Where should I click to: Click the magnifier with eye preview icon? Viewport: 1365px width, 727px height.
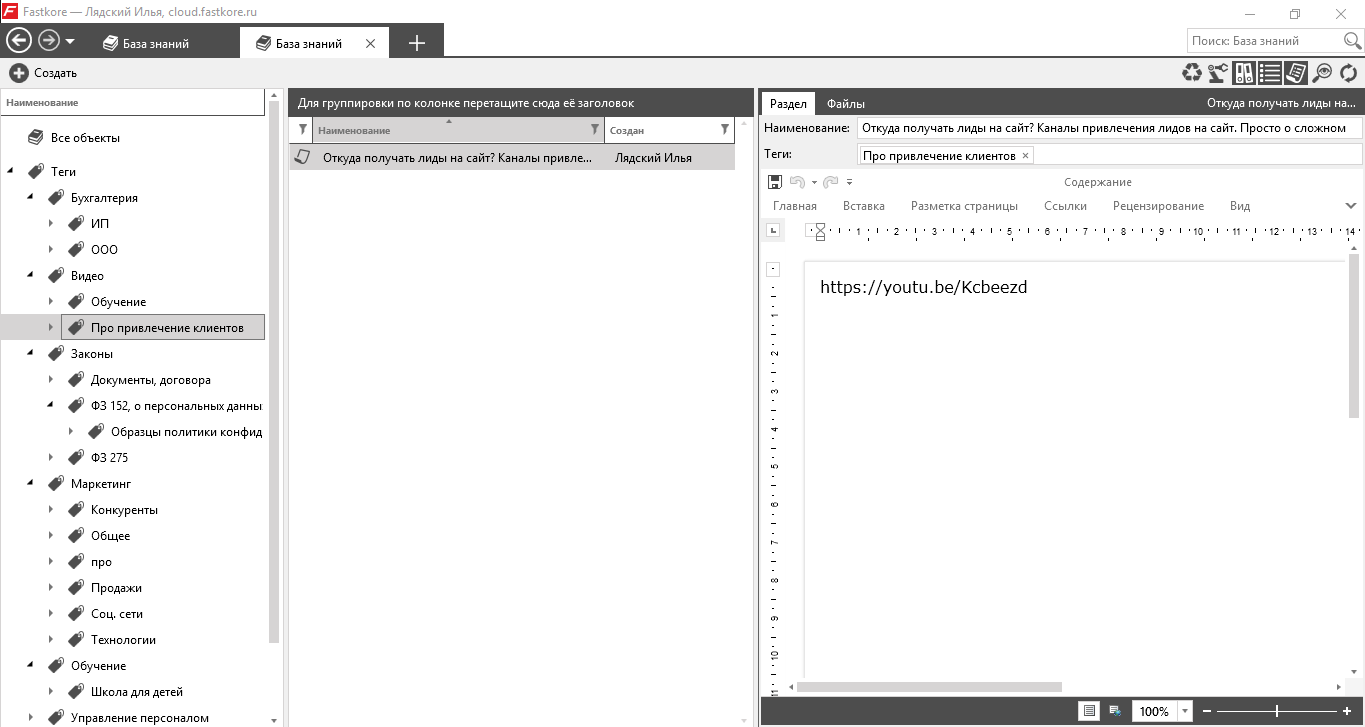point(1323,72)
